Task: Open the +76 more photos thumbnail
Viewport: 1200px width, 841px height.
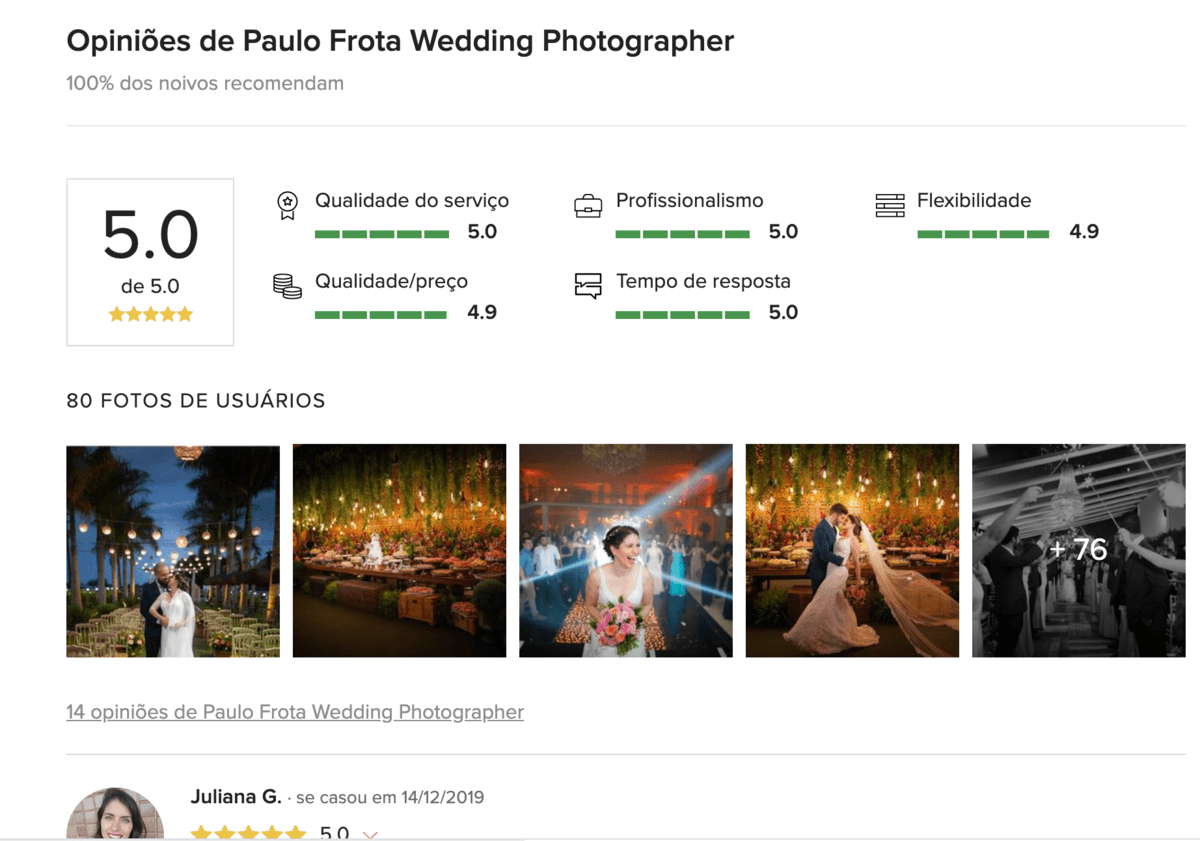Action: 1079,551
